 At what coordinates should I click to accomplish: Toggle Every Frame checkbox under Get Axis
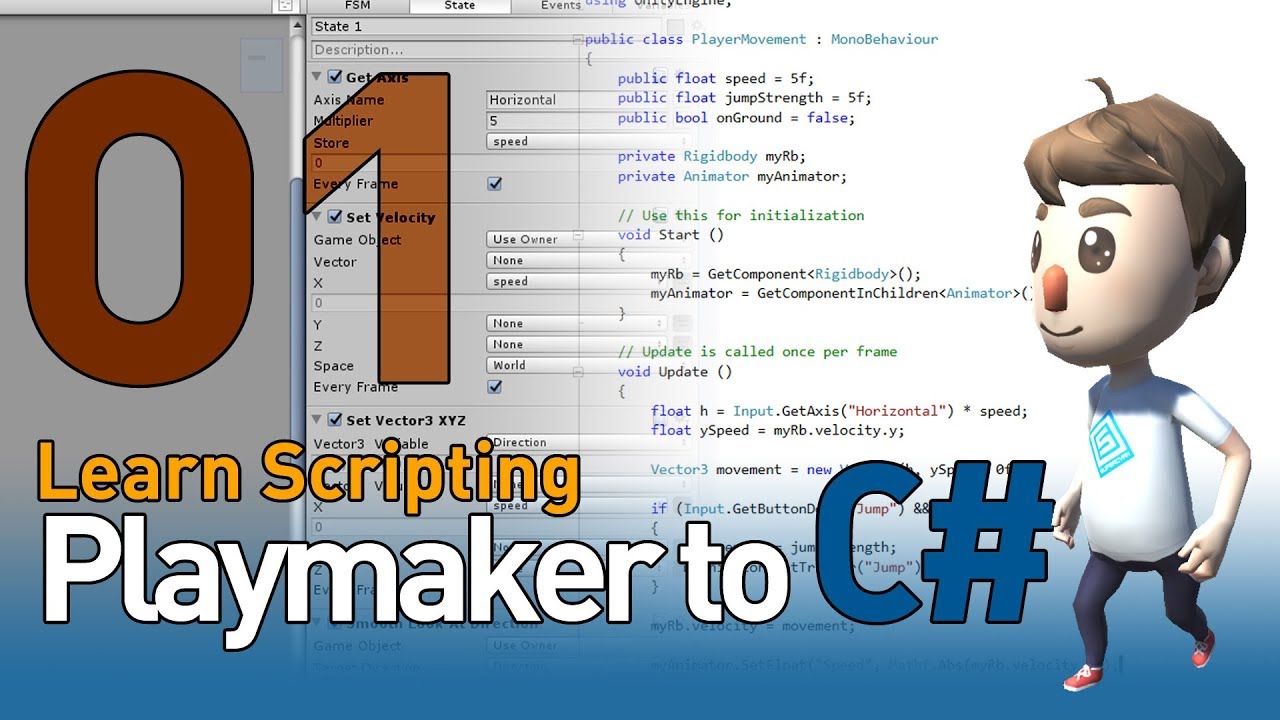(494, 184)
